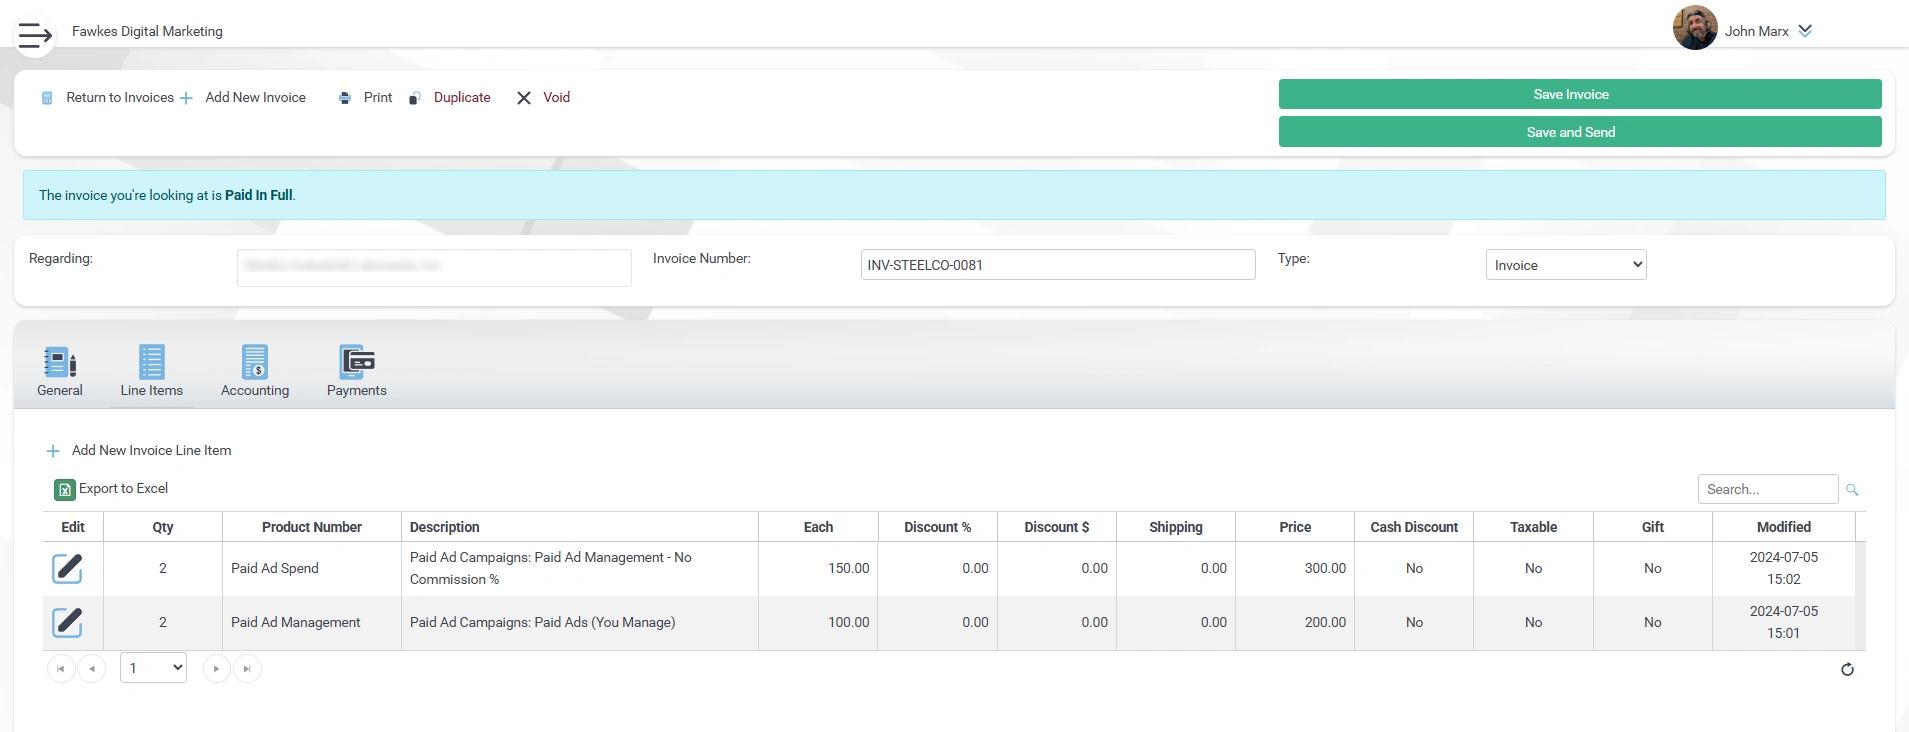
Task: Open the Payments tab
Action: tap(357, 371)
